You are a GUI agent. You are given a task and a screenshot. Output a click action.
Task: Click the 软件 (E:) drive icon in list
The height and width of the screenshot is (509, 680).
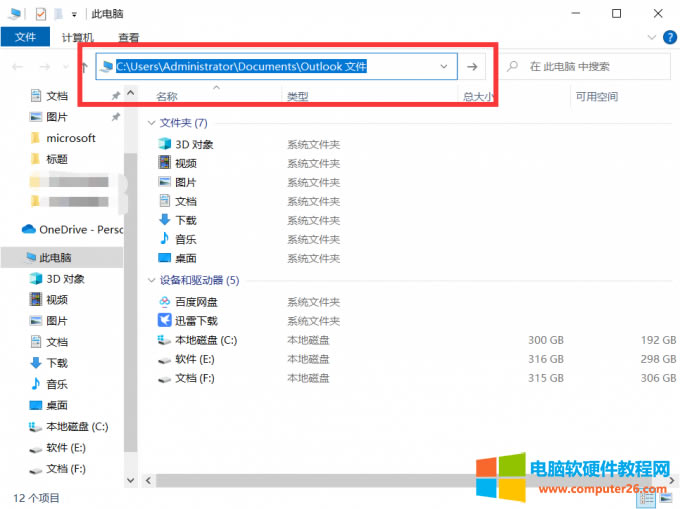click(x=164, y=360)
